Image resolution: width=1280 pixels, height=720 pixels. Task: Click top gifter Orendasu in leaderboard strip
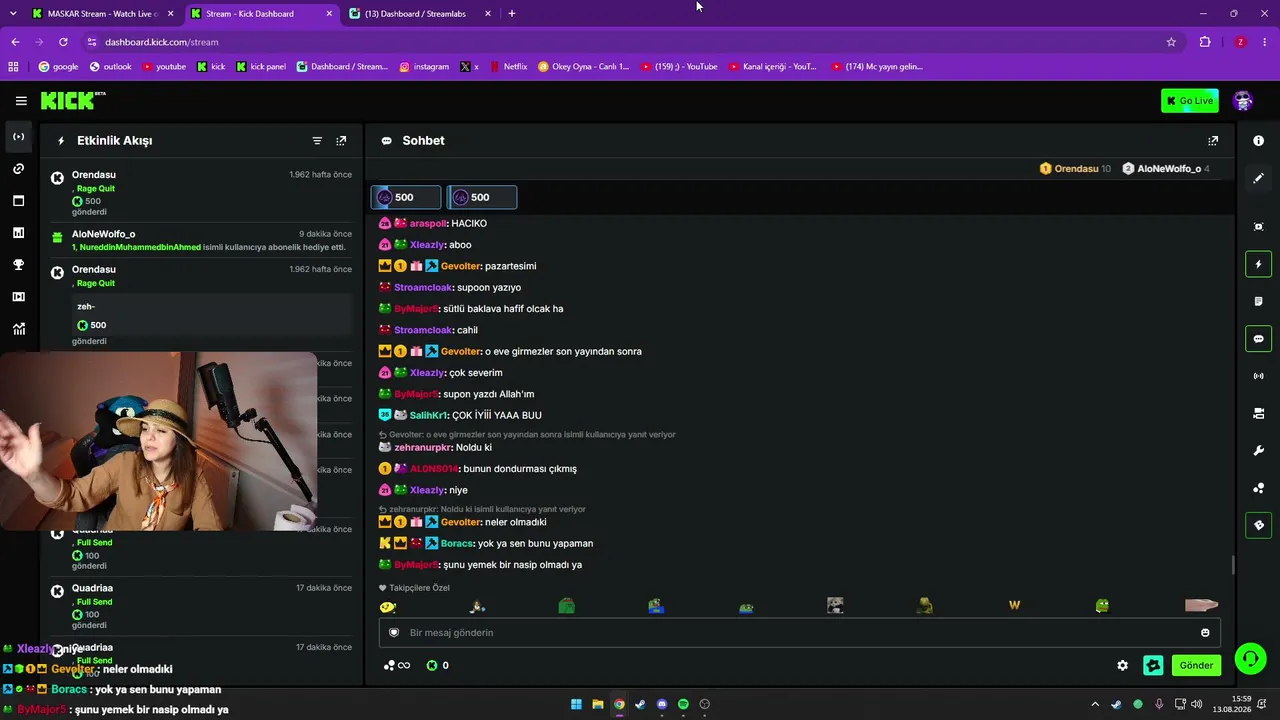(x=1075, y=169)
